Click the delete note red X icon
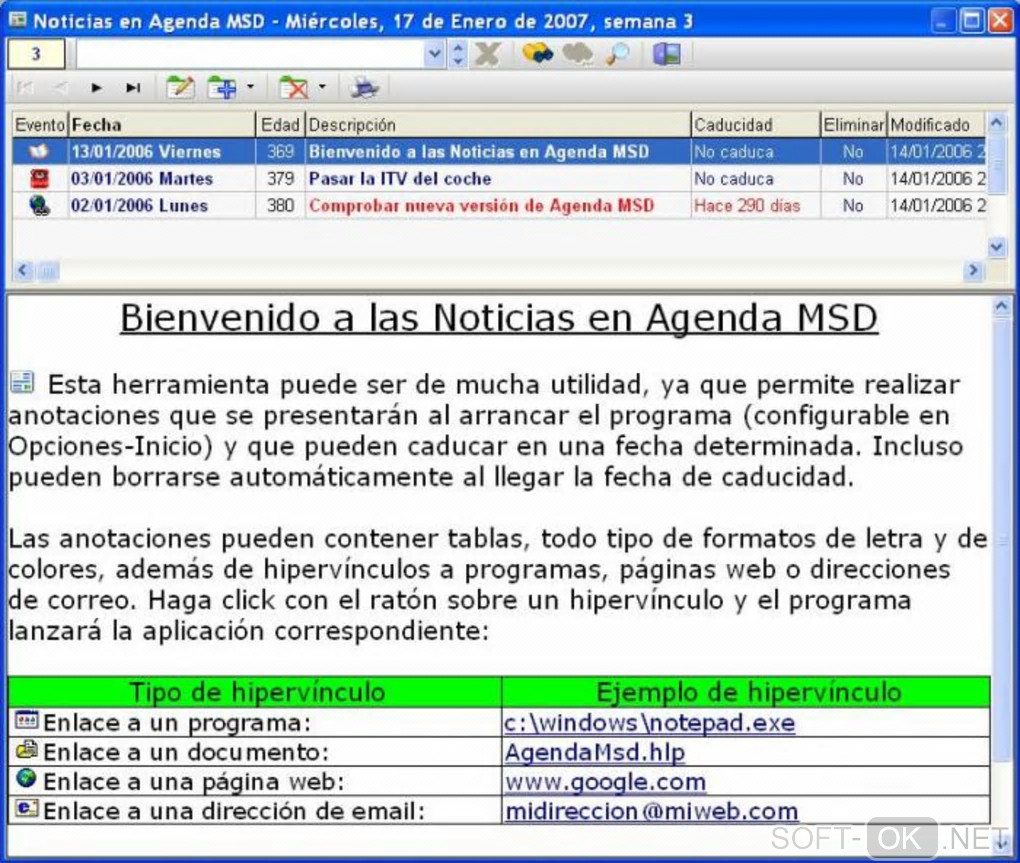 click(293, 87)
